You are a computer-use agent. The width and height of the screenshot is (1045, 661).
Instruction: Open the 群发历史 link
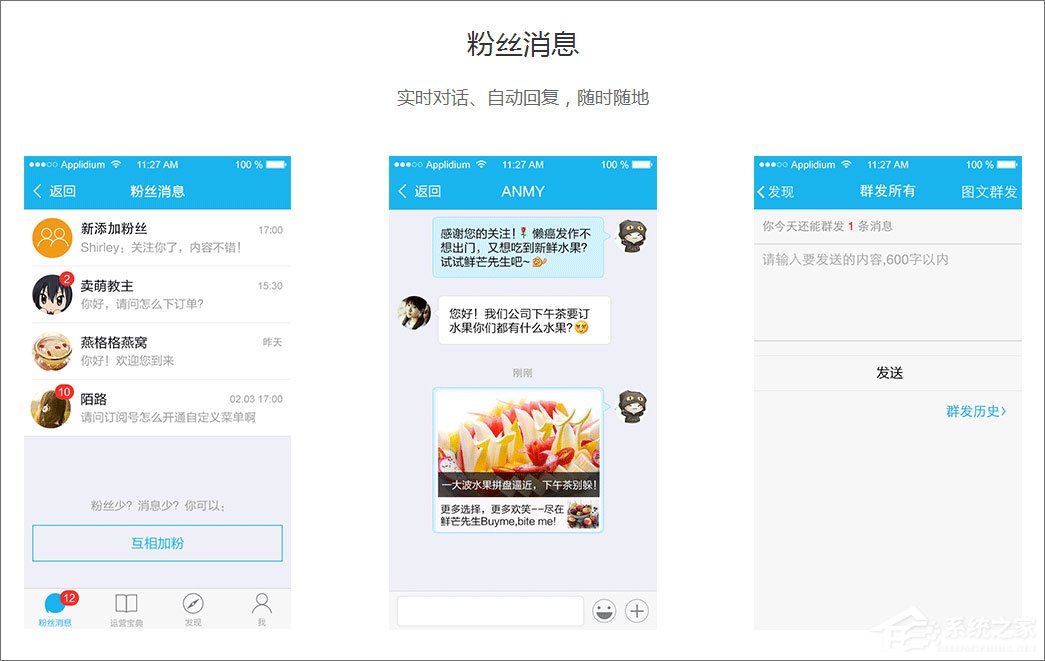point(976,411)
